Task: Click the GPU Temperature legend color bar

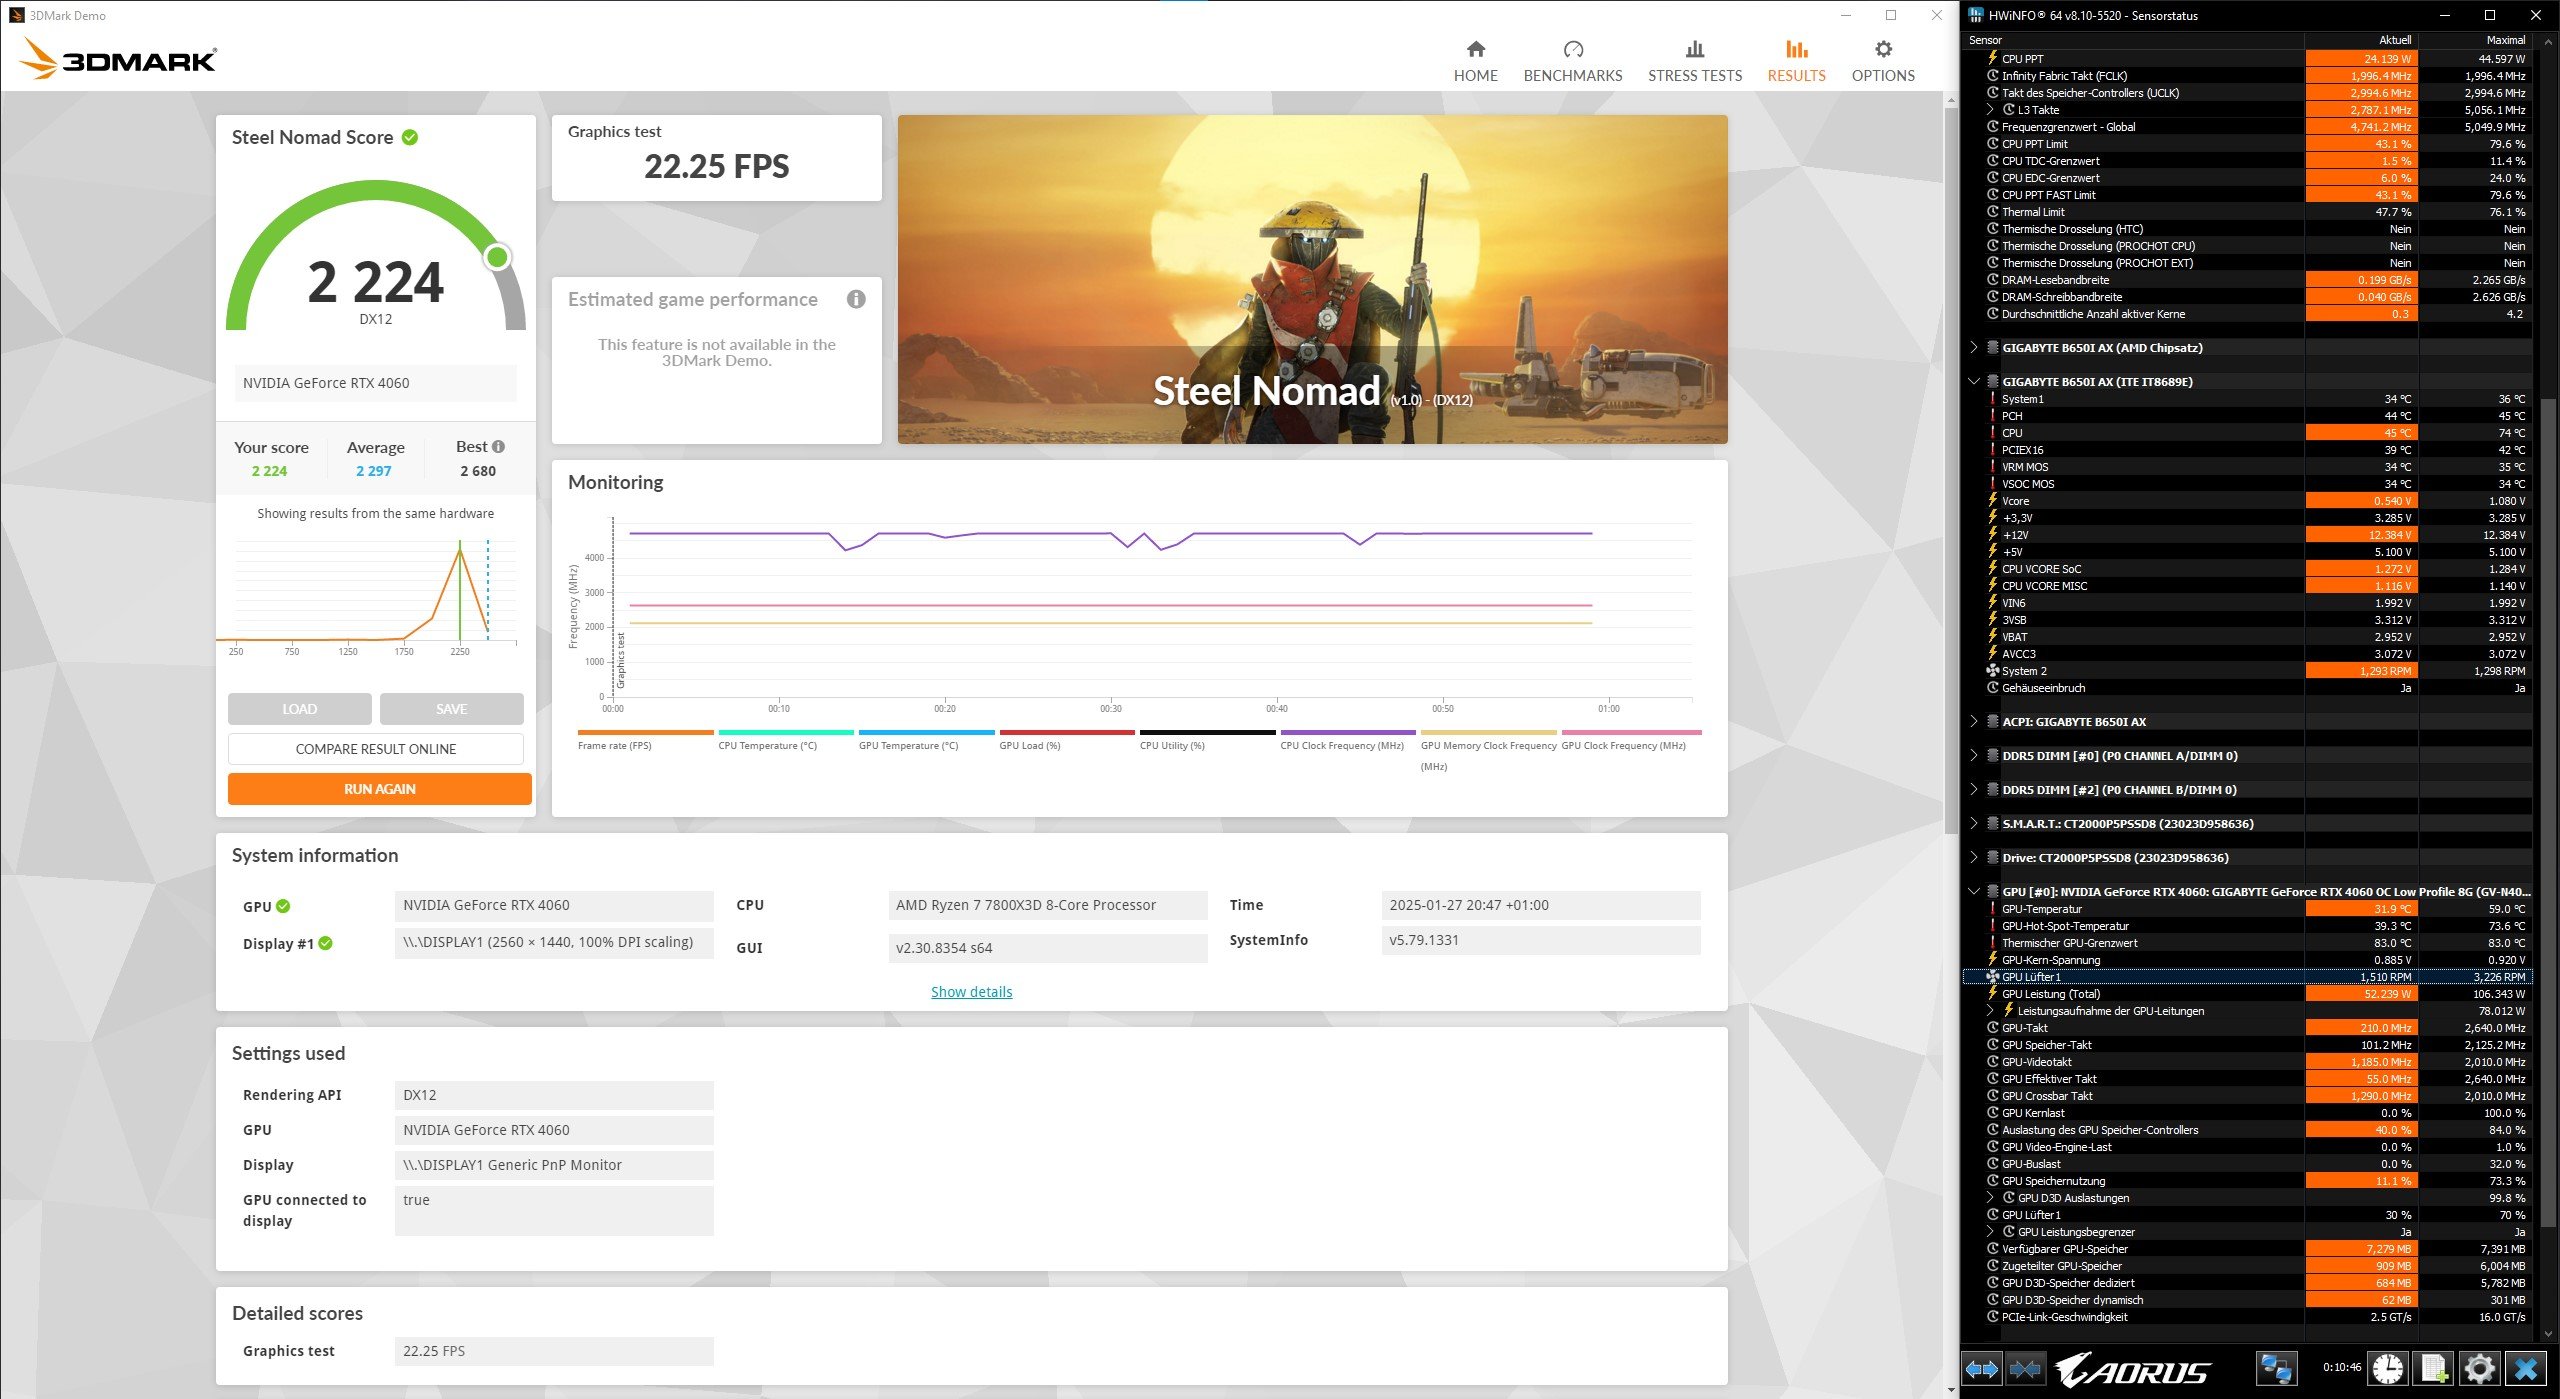Action: coord(926,732)
